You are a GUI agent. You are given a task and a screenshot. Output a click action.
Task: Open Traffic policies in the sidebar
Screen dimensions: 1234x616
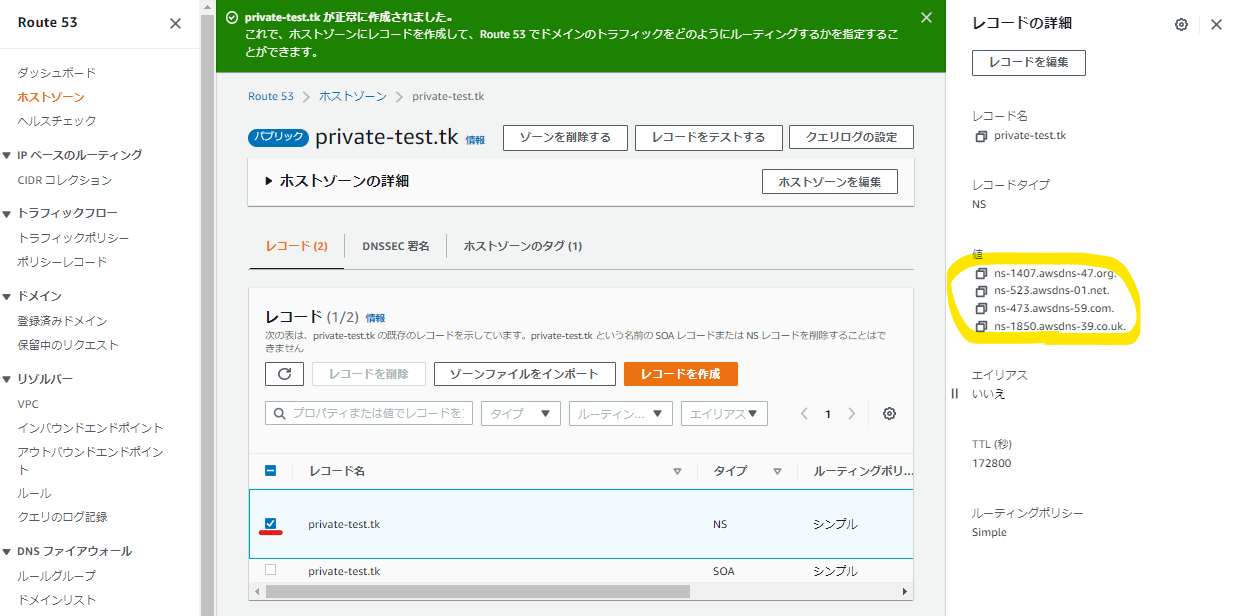[x=73, y=238]
